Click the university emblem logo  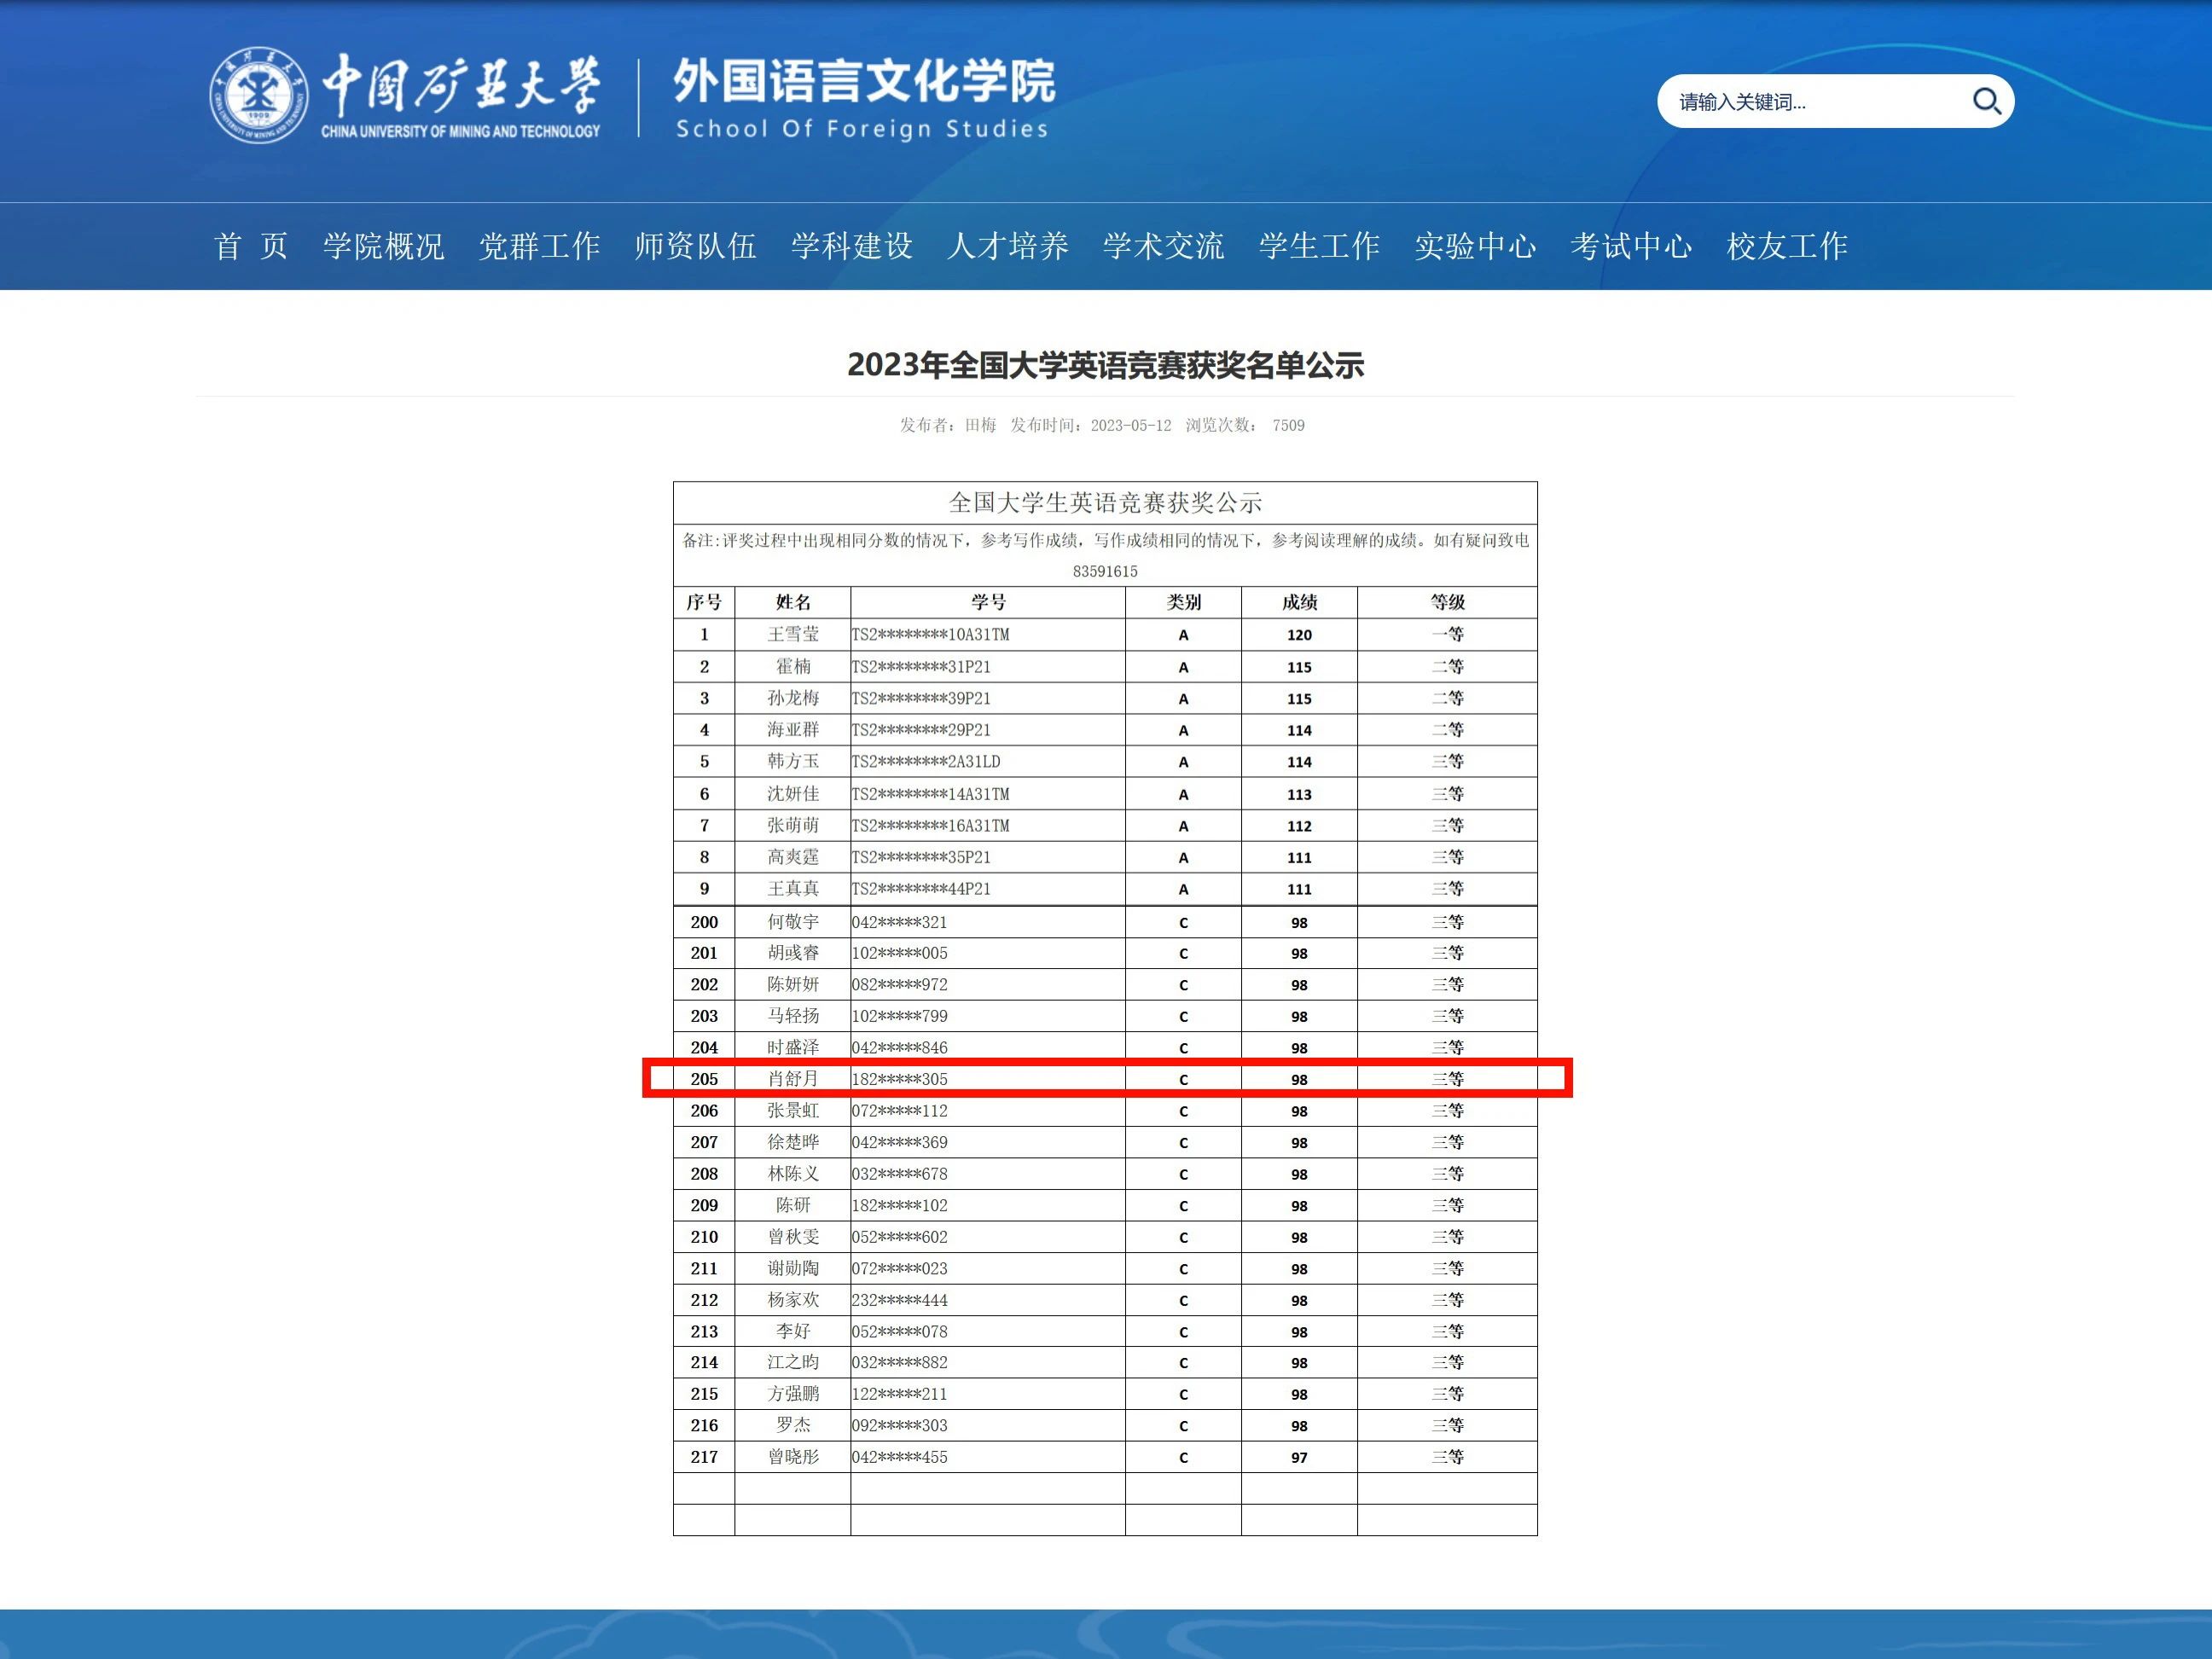click(258, 95)
